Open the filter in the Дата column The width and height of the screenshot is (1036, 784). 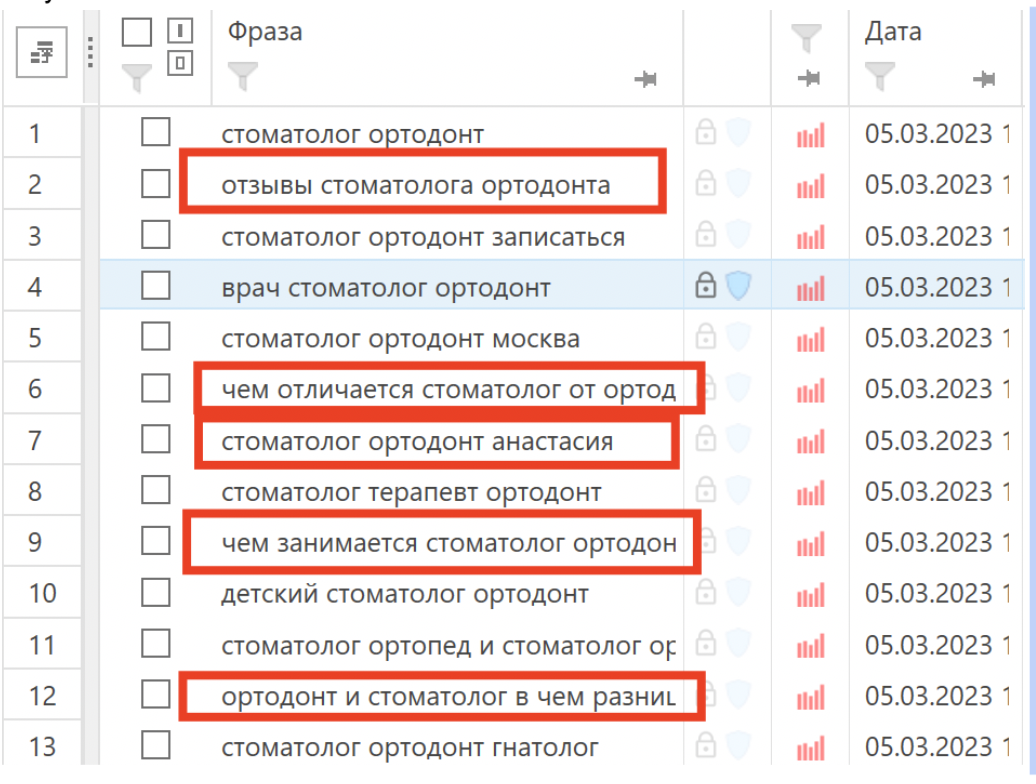(x=880, y=73)
